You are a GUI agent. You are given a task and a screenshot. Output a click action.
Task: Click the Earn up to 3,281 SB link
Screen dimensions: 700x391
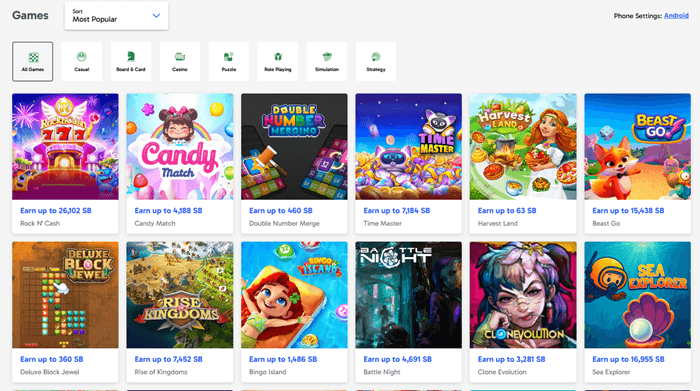click(512, 359)
